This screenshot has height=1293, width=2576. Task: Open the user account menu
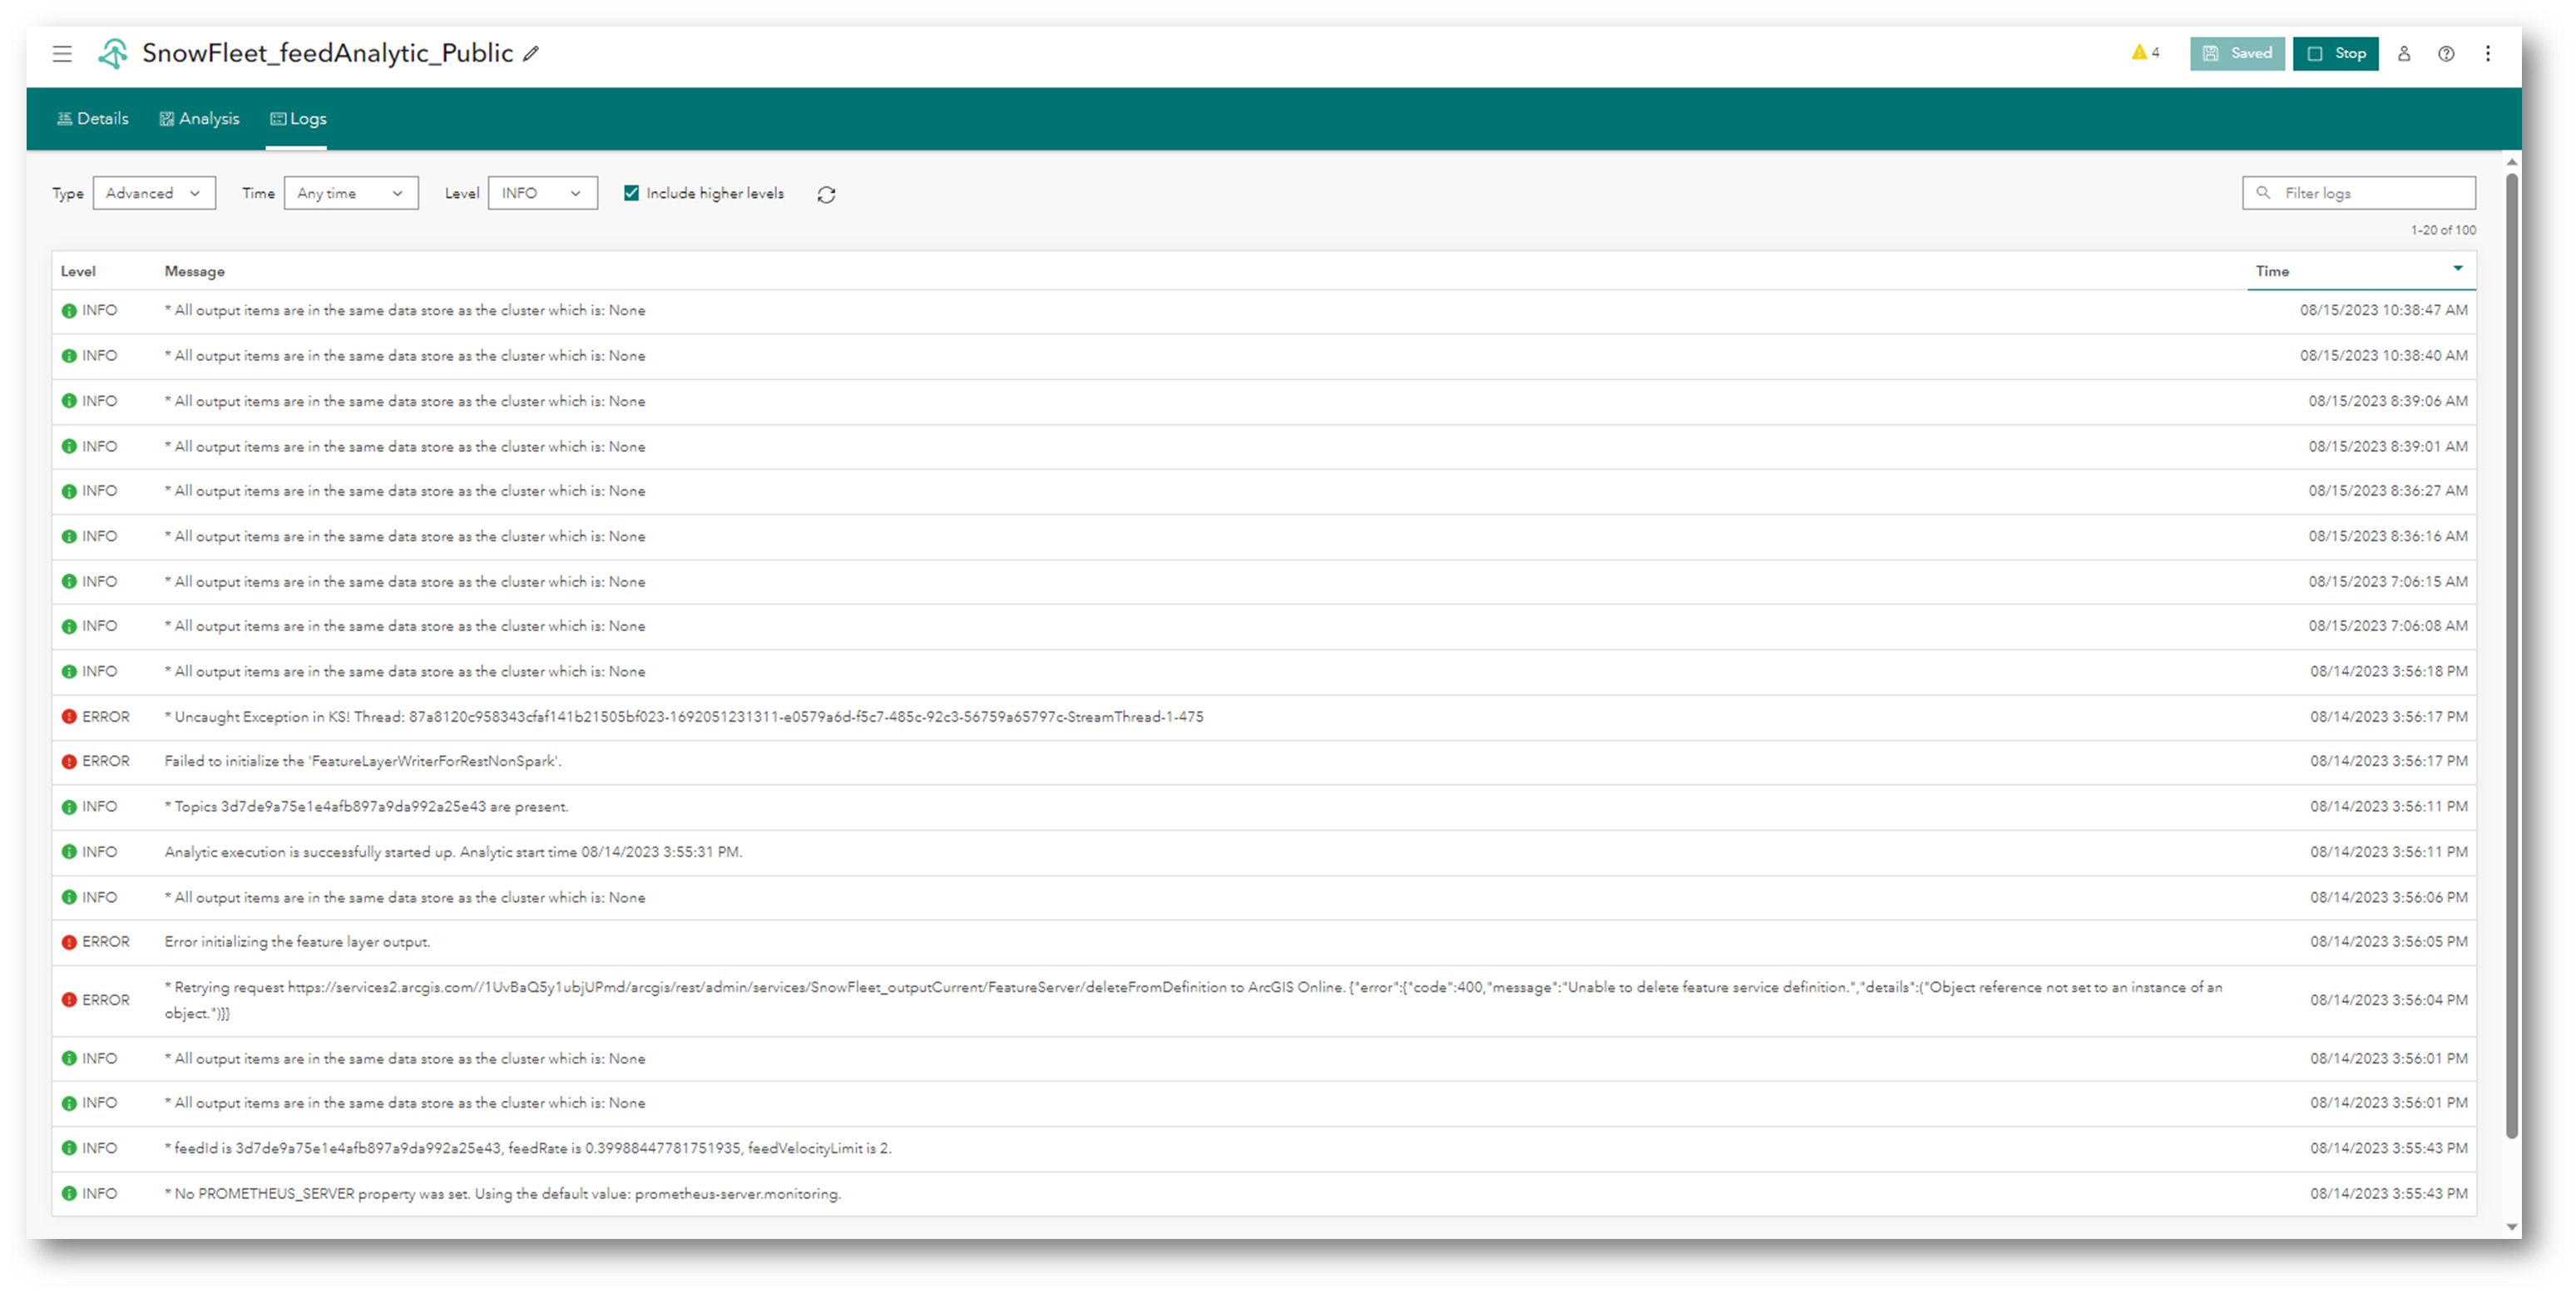coord(2404,54)
